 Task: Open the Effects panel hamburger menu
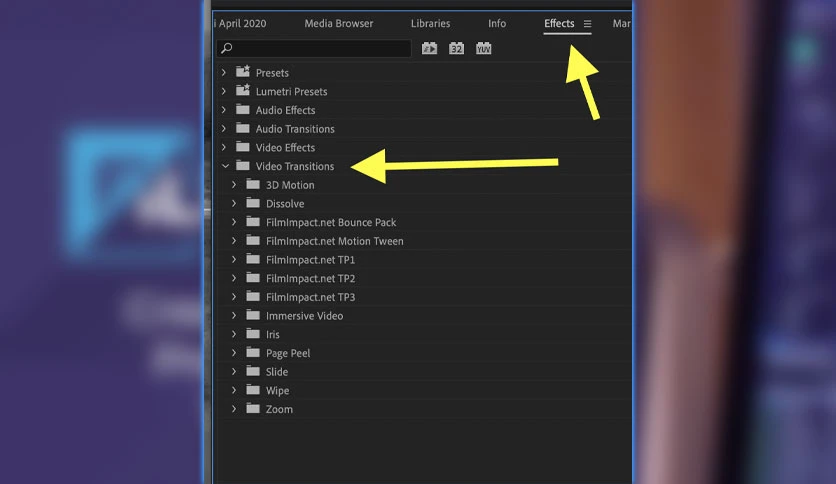(x=587, y=23)
